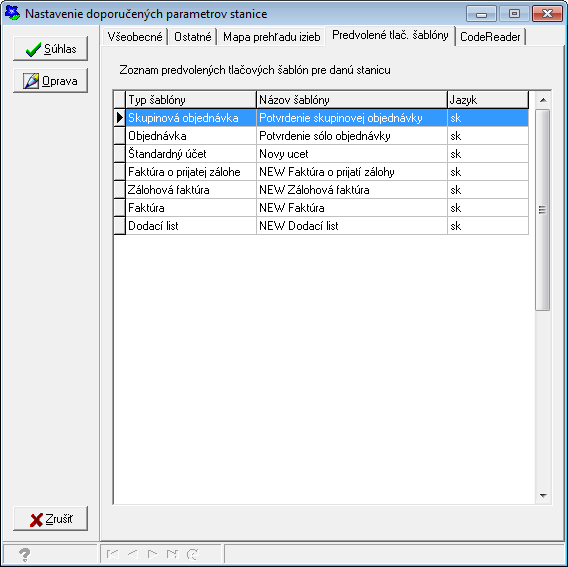Click the application icon in title bar
This screenshot has width=568, height=567.
(12, 13)
